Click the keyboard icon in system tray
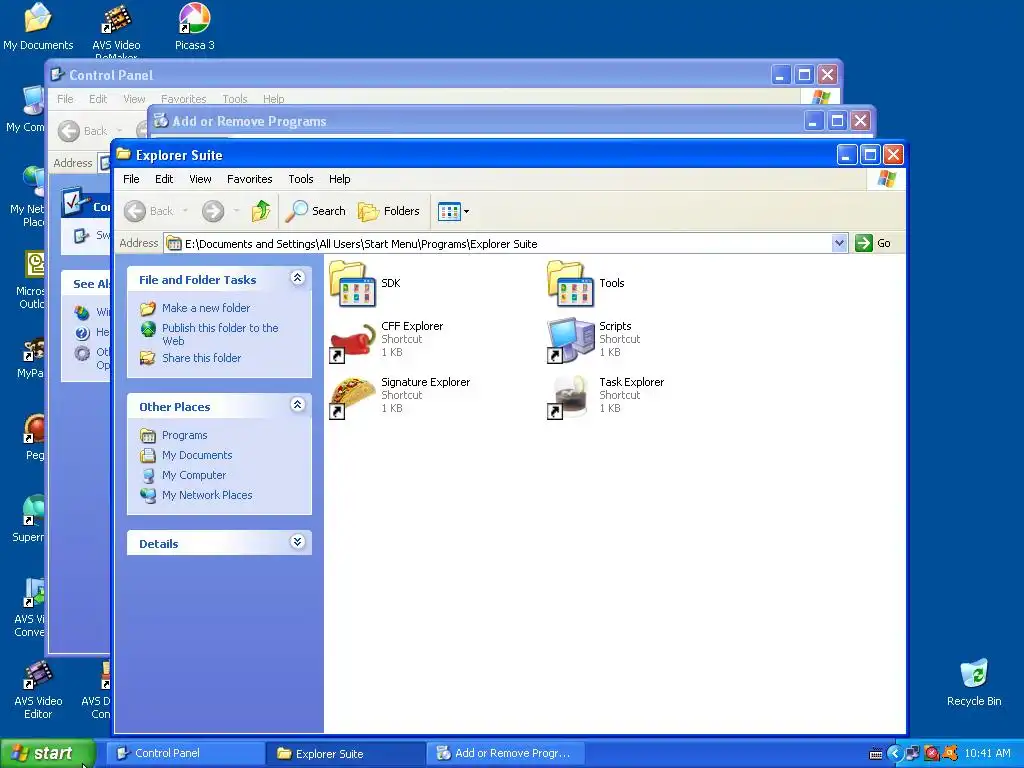 [x=876, y=754]
